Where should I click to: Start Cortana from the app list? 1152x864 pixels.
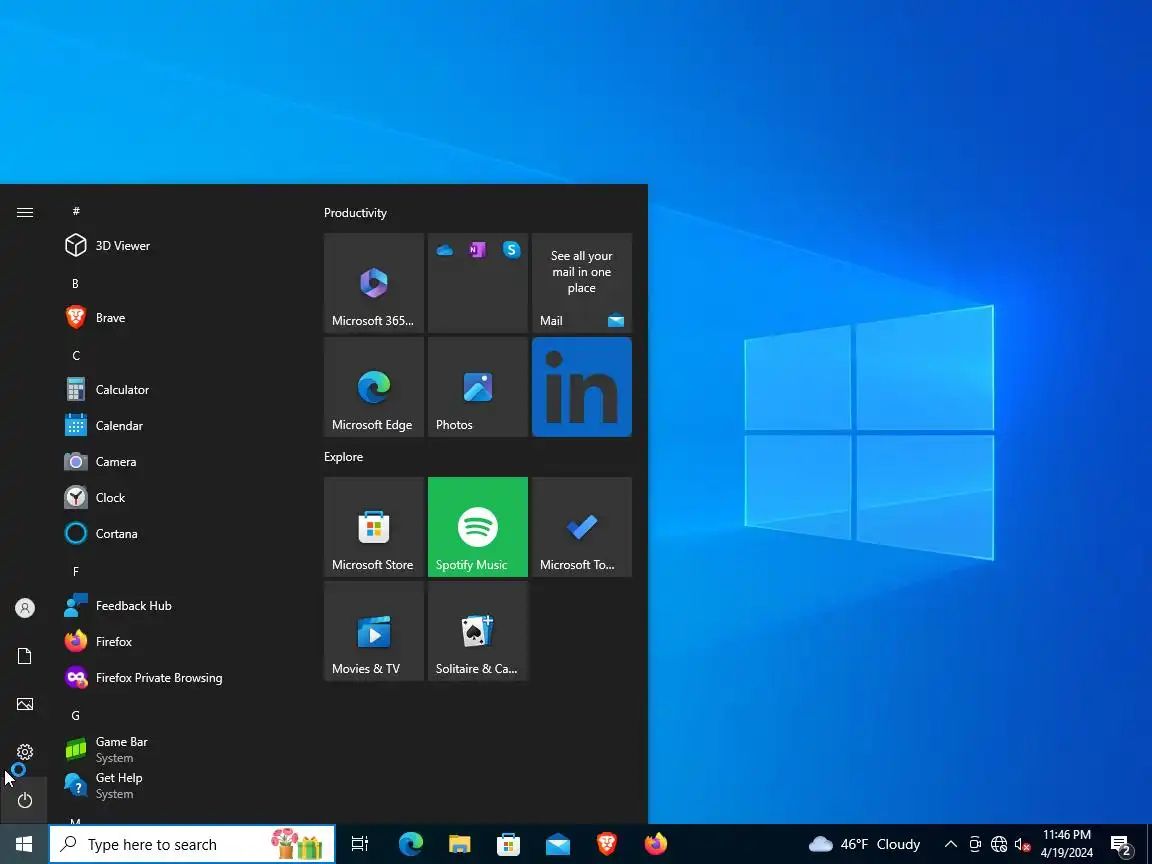point(176,533)
